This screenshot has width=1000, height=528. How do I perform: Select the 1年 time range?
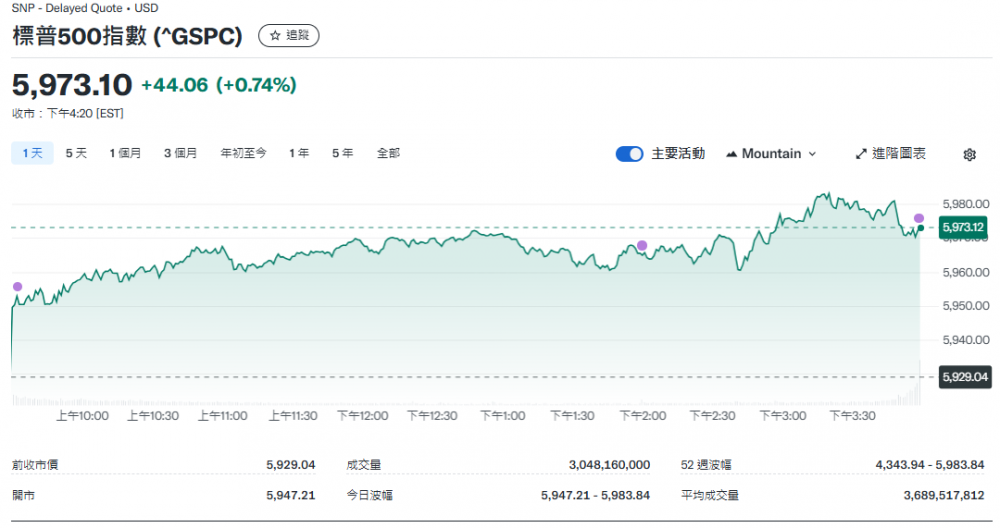[298, 153]
